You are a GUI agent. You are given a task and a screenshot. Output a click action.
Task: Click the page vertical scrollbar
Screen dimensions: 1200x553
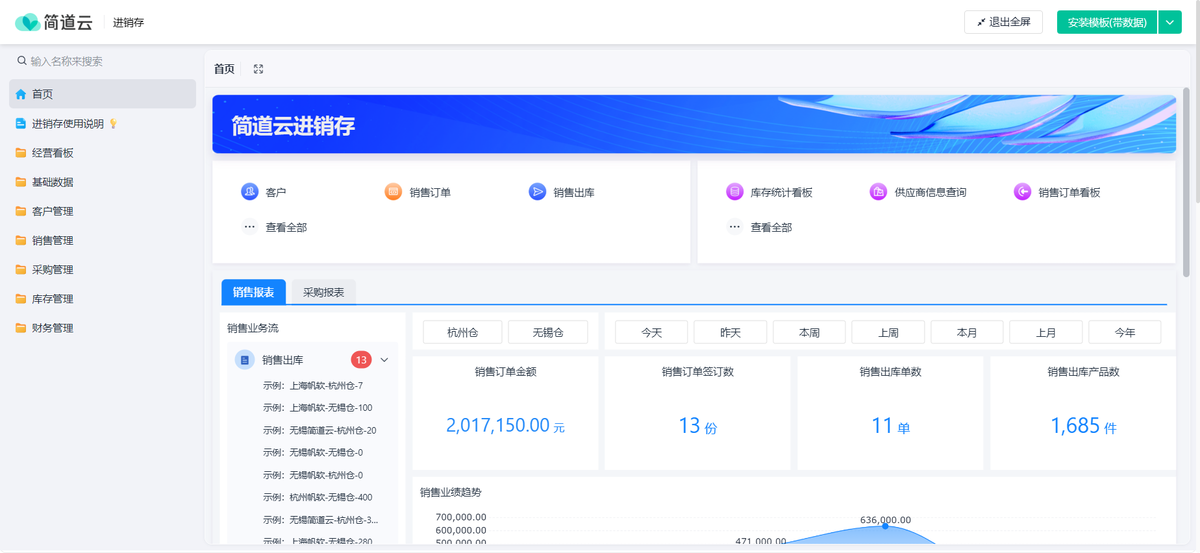click(1187, 182)
